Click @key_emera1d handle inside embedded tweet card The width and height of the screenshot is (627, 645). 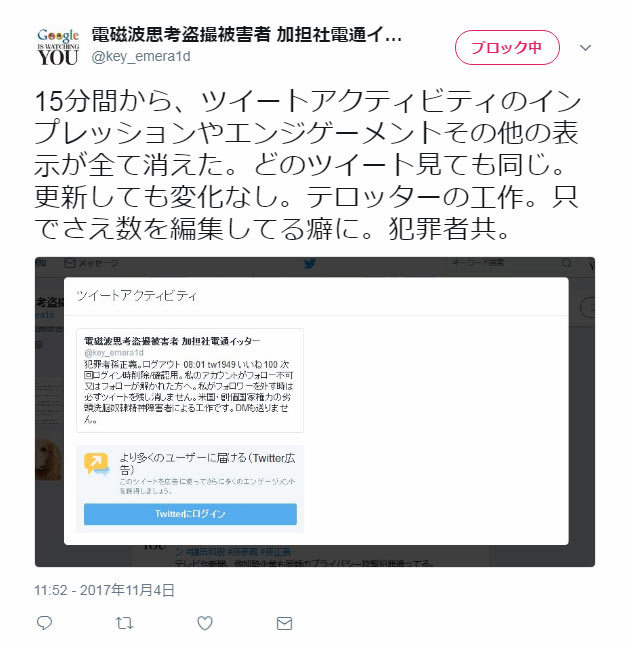(114, 353)
